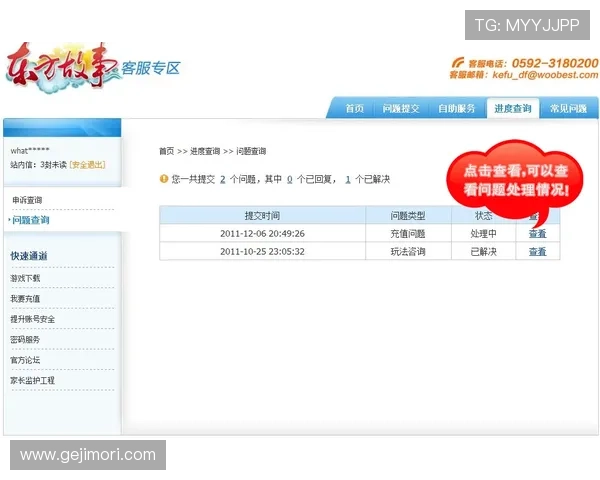Viewport: 600px width, 480px height.
Task: Click 首页 in the breadcrumb
Action: point(166,151)
